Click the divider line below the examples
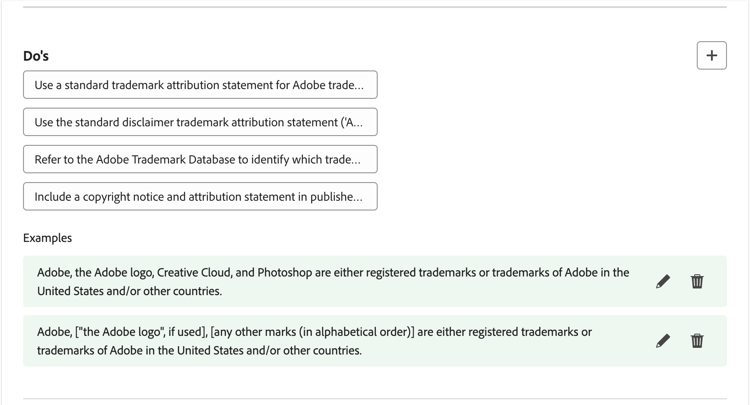Image resolution: width=750 pixels, height=405 pixels. tap(375, 399)
